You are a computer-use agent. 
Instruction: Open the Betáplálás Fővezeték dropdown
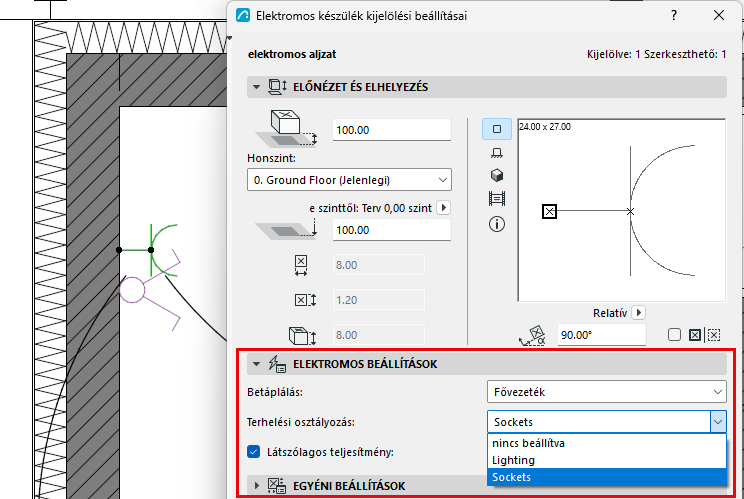[607, 392]
